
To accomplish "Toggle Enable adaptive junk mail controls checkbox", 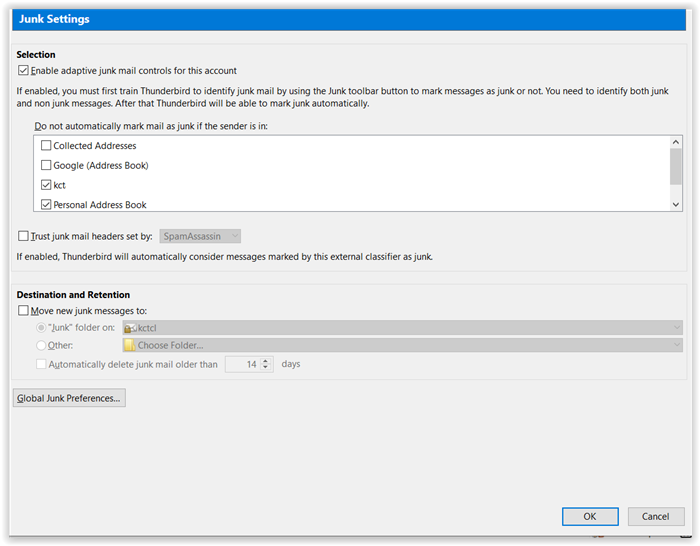I will click(x=23, y=71).
